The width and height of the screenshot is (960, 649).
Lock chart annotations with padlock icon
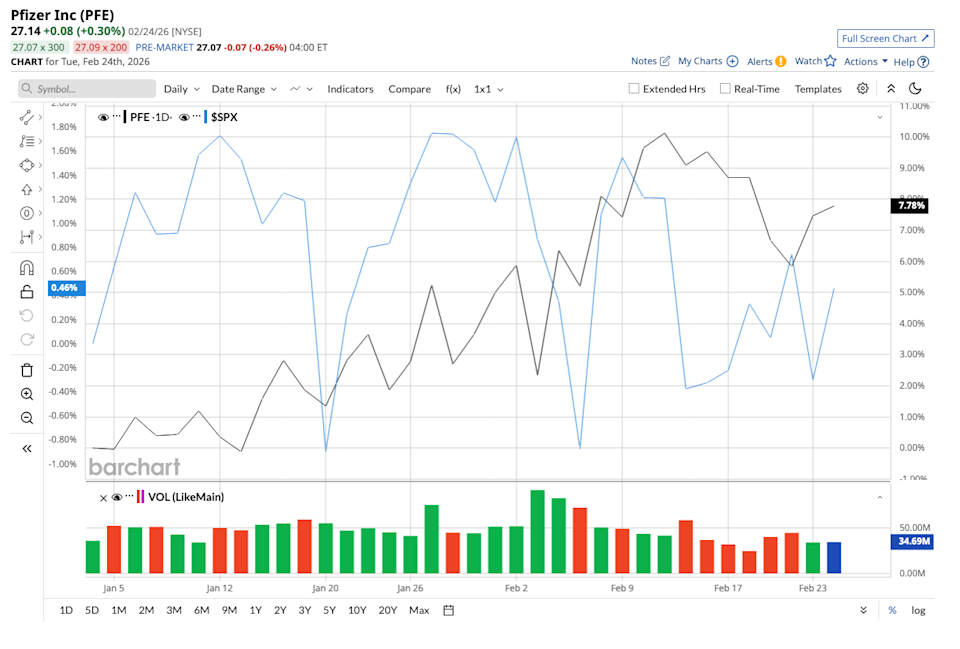pos(27,293)
